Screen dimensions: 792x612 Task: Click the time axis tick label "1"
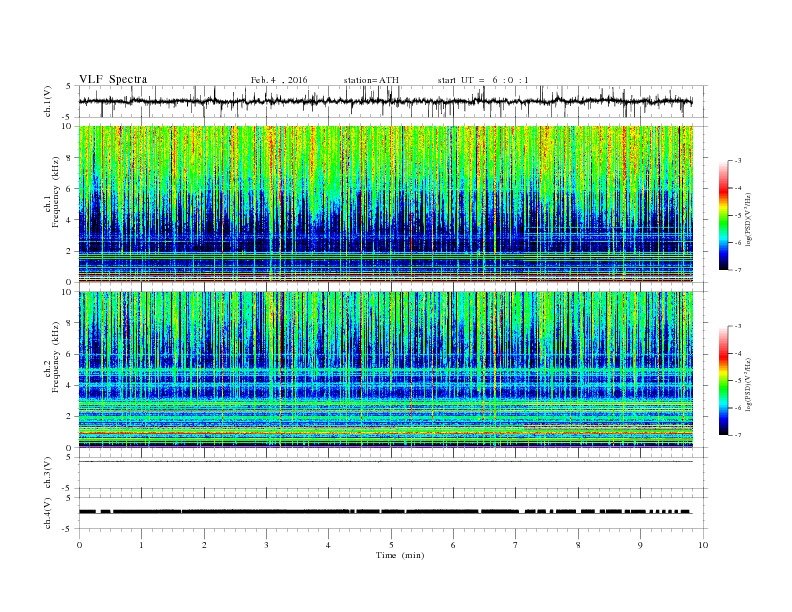click(x=142, y=545)
